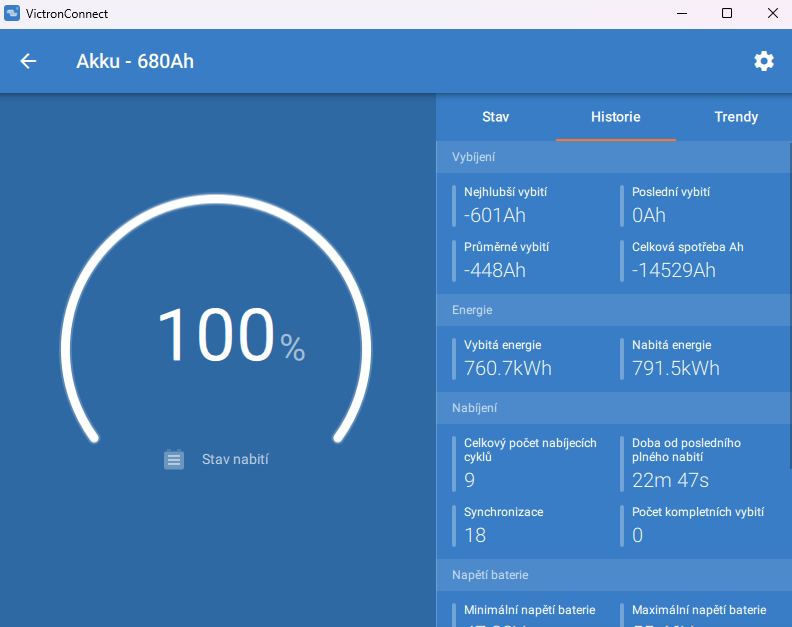This screenshot has width=792, height=627.
Task: Click the Nabitá energie value
Action: click(x=676, y=368)
